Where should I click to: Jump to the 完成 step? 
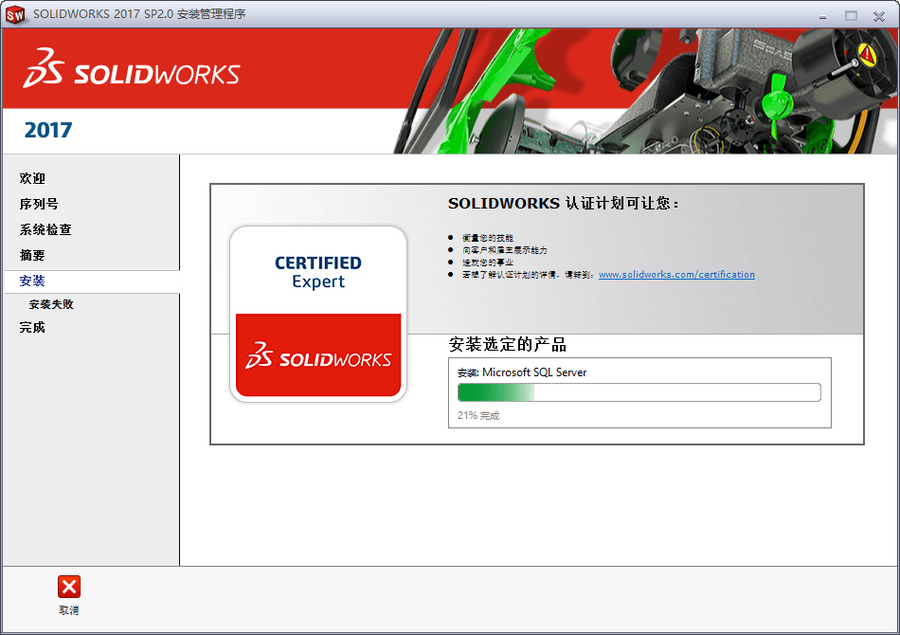(x=32, y=328)
